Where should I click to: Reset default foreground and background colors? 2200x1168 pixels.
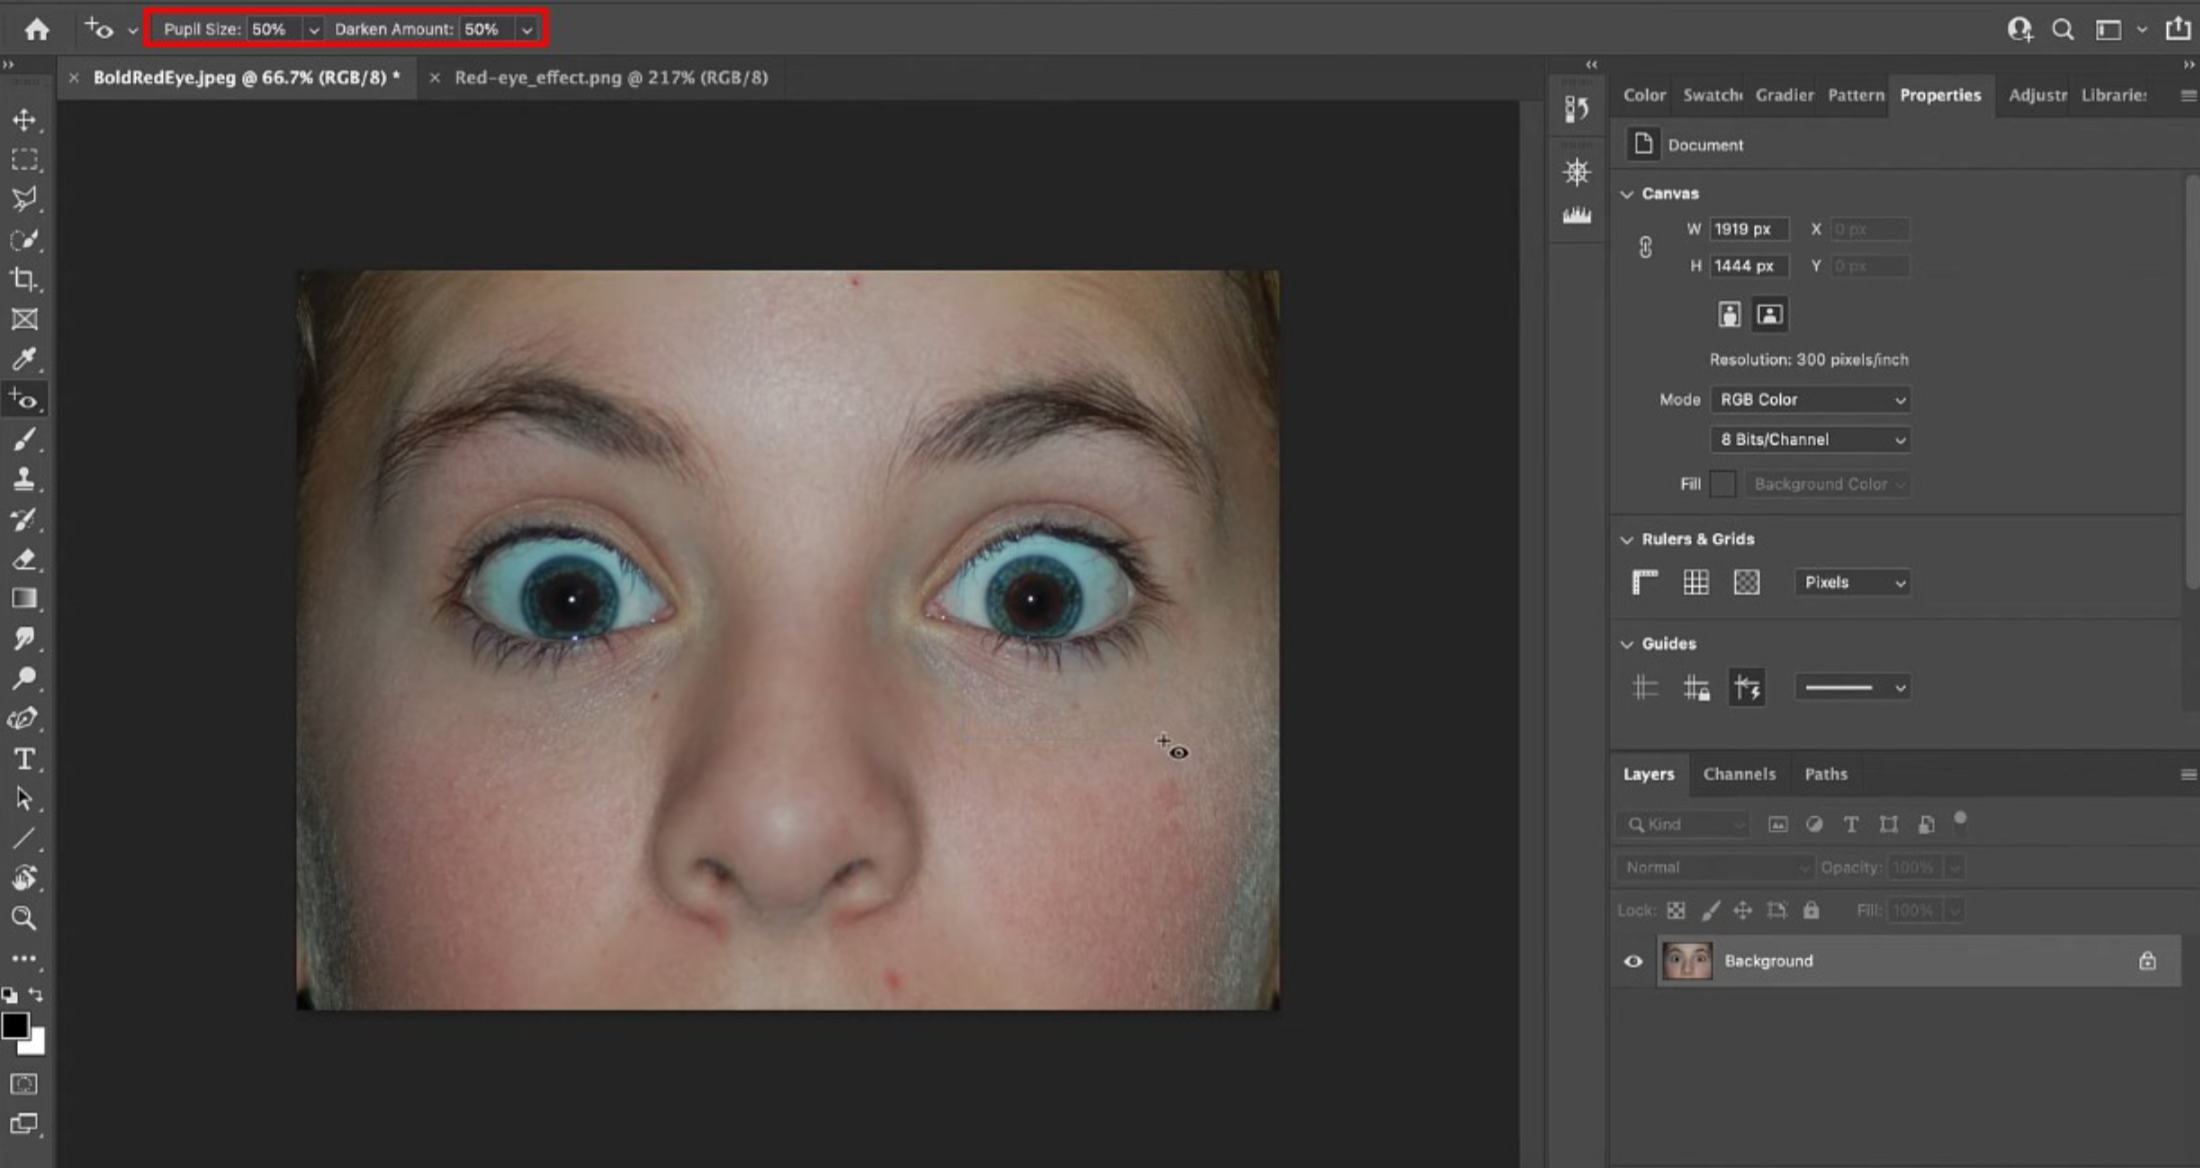(x=9, y=995)
